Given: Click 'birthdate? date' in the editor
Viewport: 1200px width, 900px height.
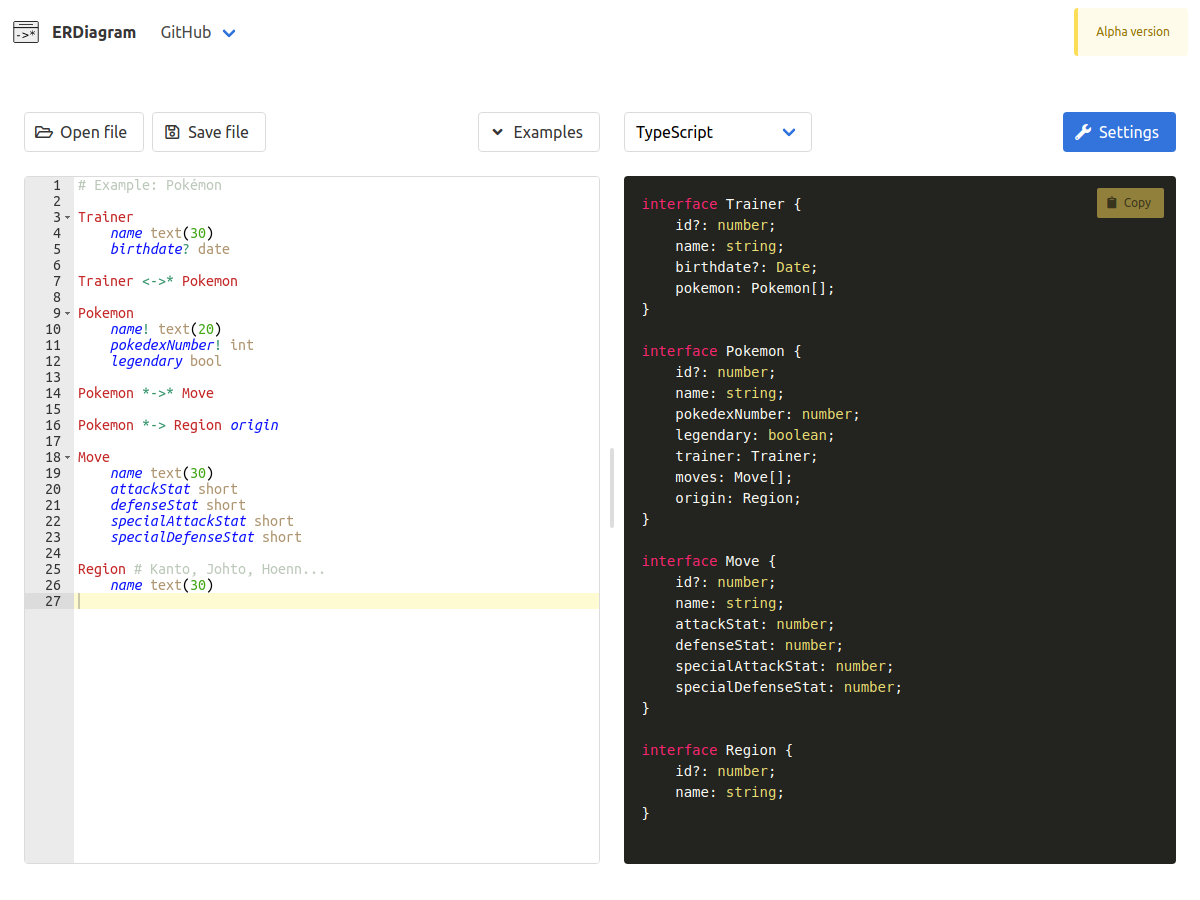Looking at the screenshot, I should point(170,249).
